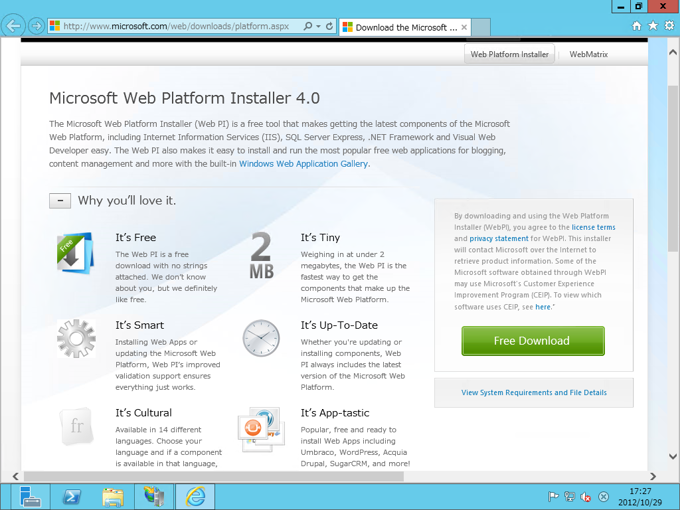Go back using the browser Back arrow
Image resolution: width=680 pixels, height=510 pixels.
click(x=13, y=26)
